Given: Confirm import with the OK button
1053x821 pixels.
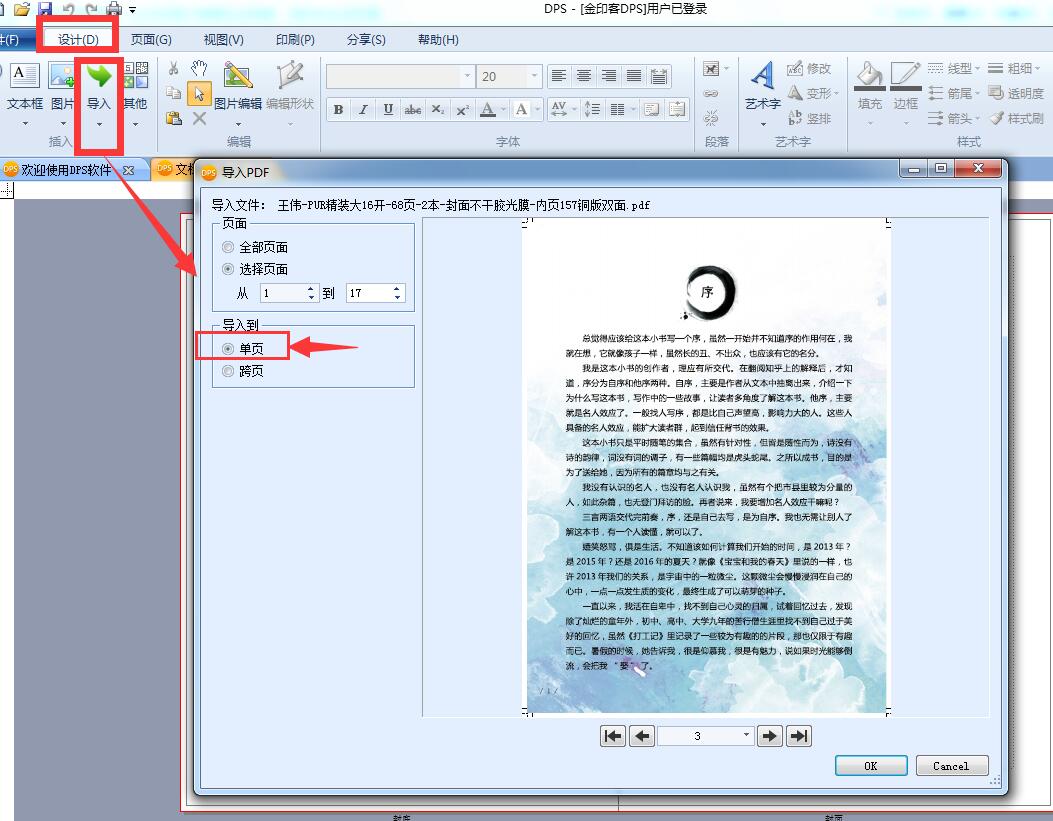Looking at the screenshot, I should point(871,766).
